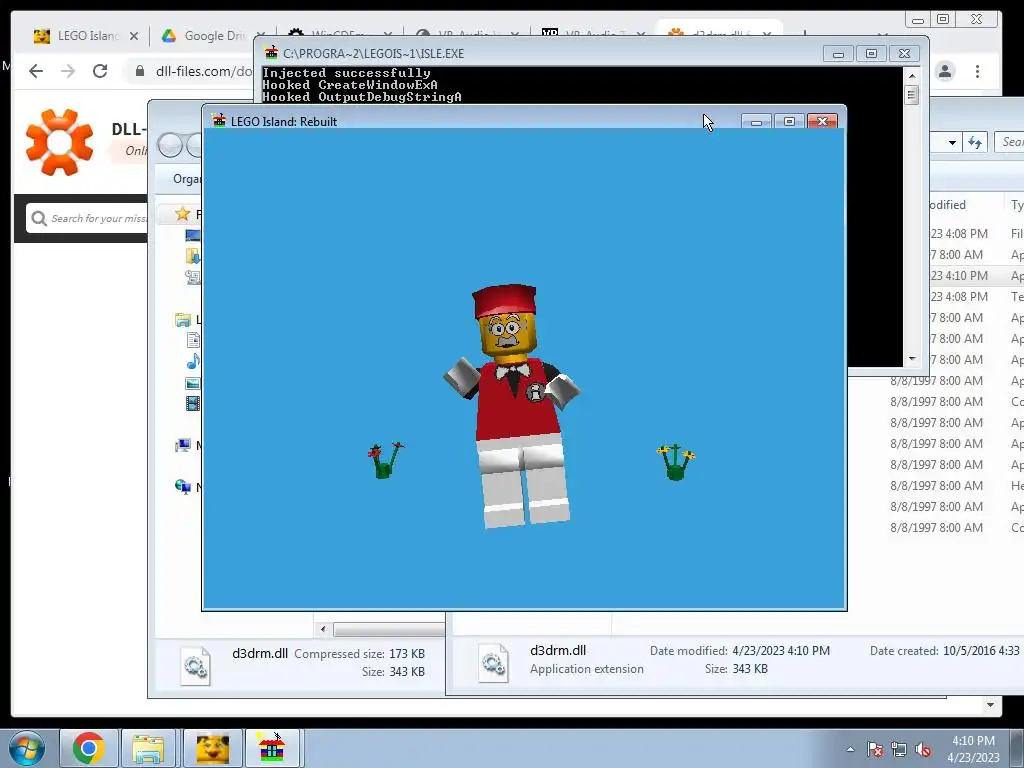Select the Libraries icon in Explorer sidebar
This screenshot has height=768, width=1024.
(x=183, y=319)
